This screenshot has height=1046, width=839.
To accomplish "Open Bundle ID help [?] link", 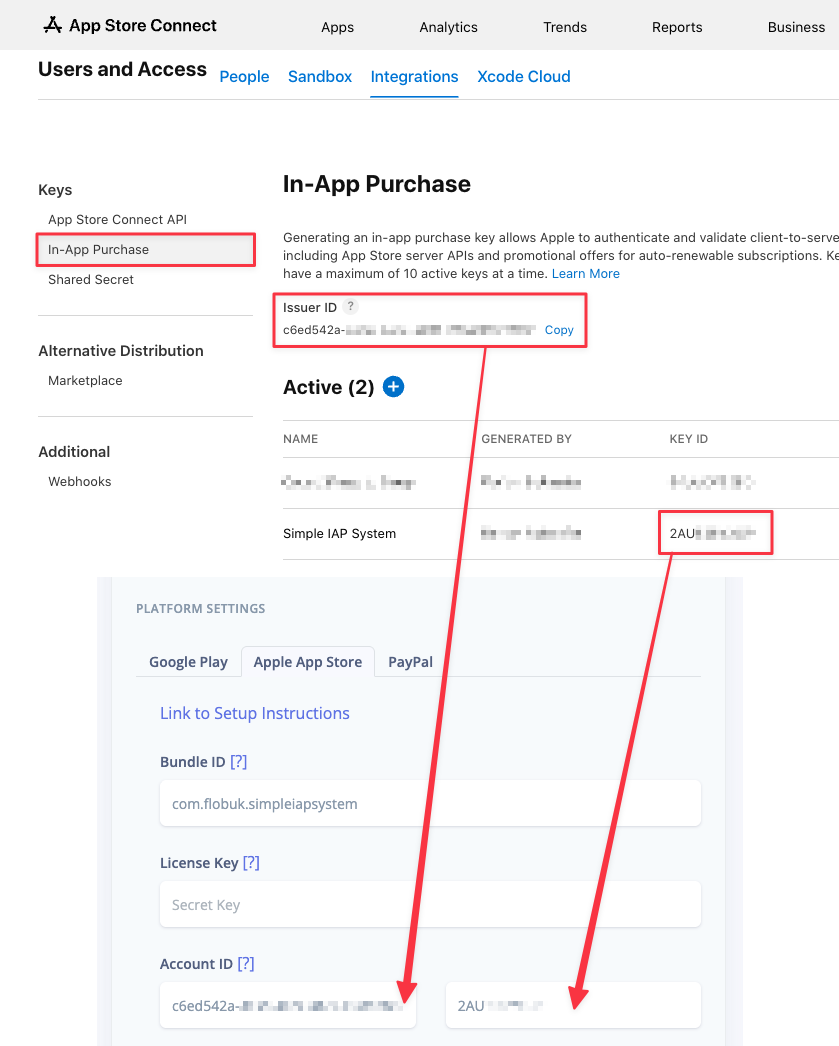I will 238,762.
